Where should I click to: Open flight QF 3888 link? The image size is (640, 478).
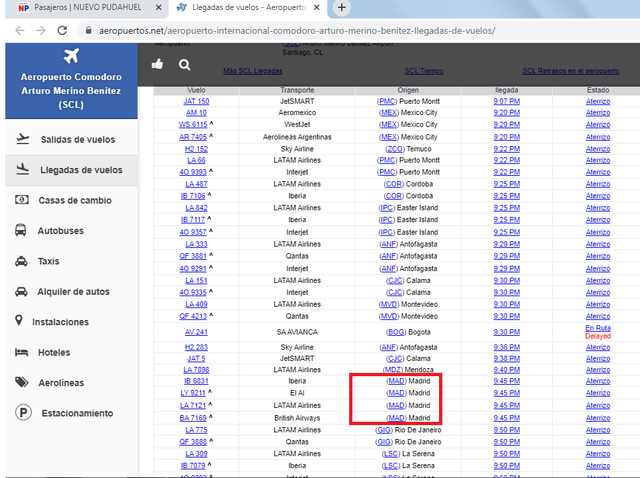point(193,442)
